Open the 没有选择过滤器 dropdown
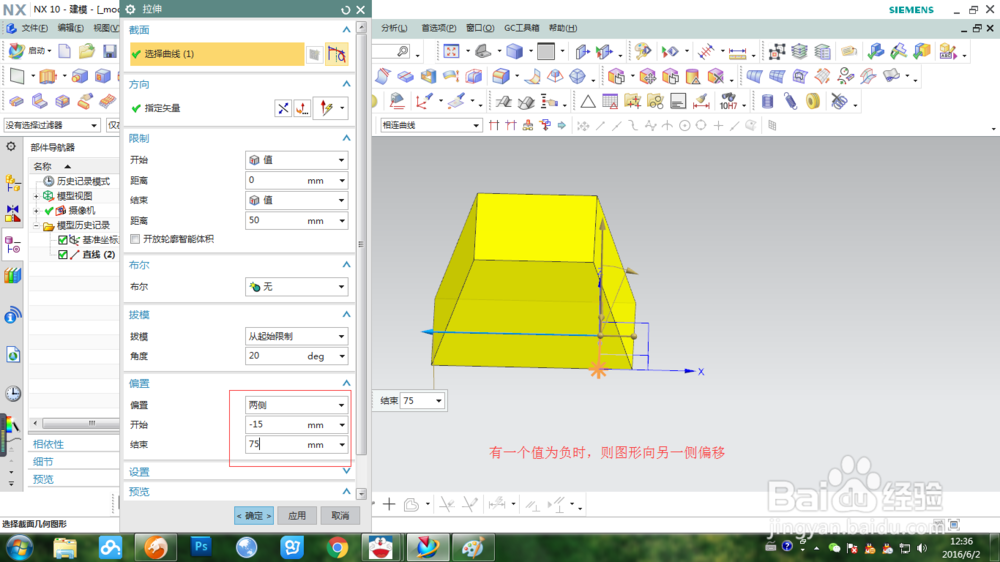Image resolution: width=1000 pixels, height=562 pixels. coord(52,125)
